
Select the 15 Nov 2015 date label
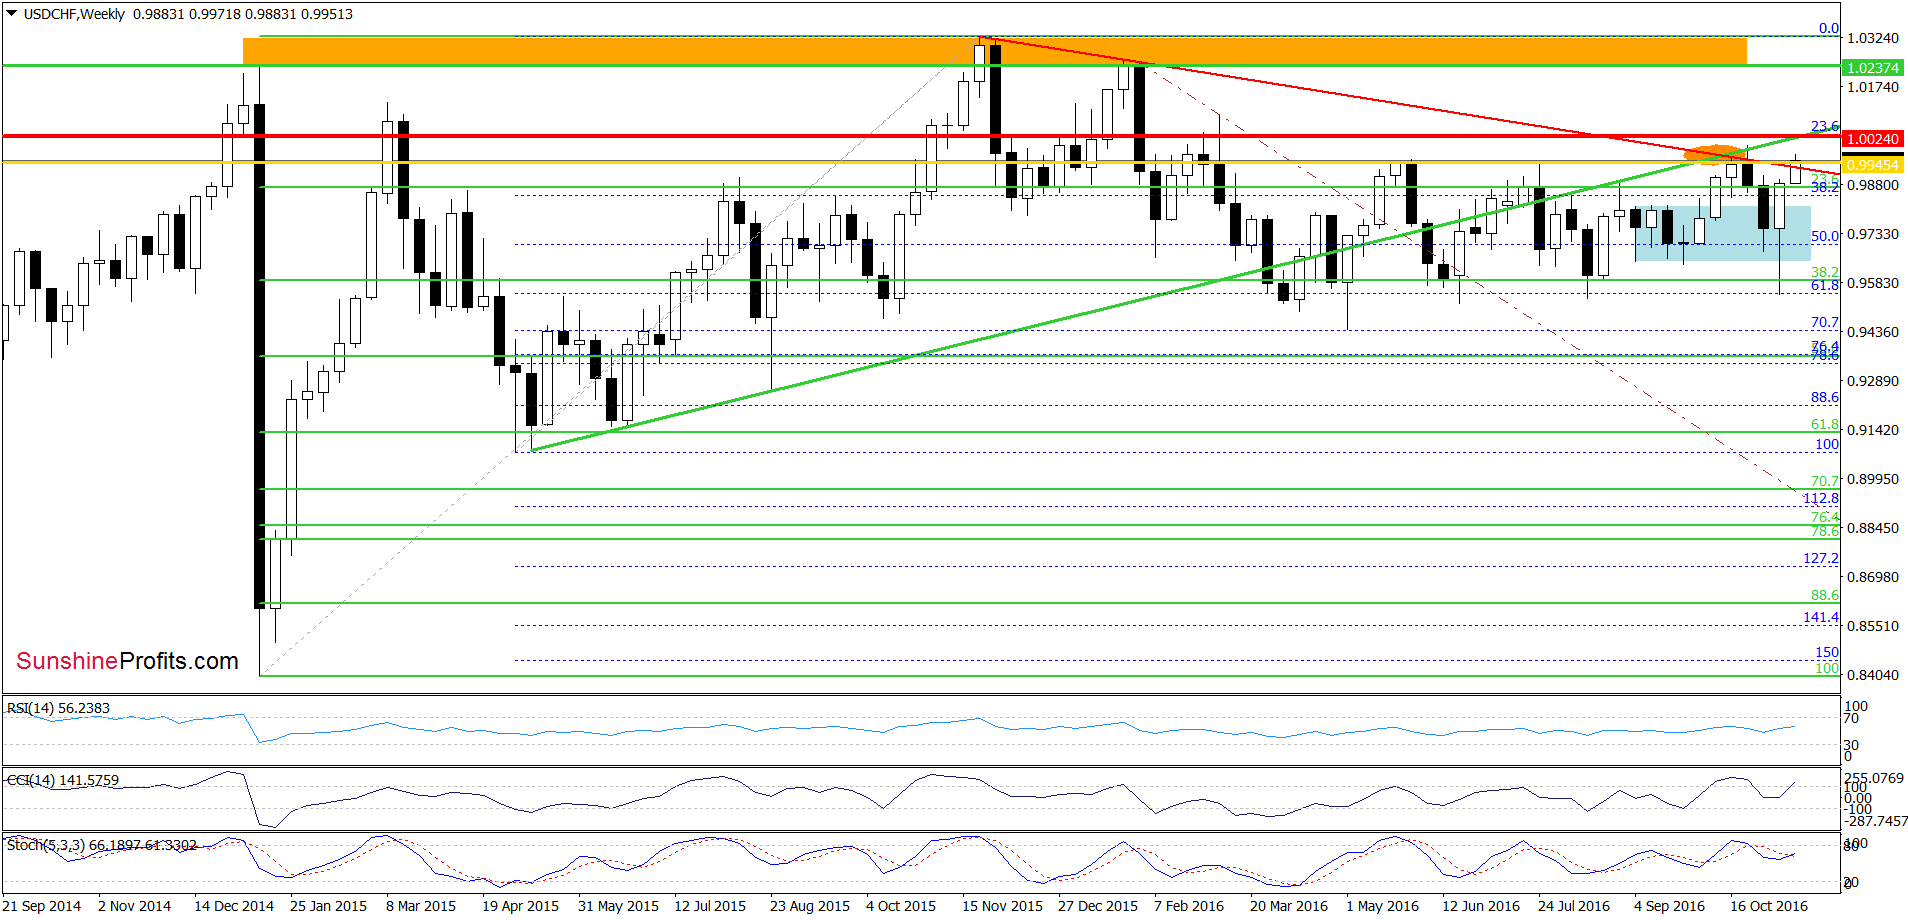point(1002,906)
